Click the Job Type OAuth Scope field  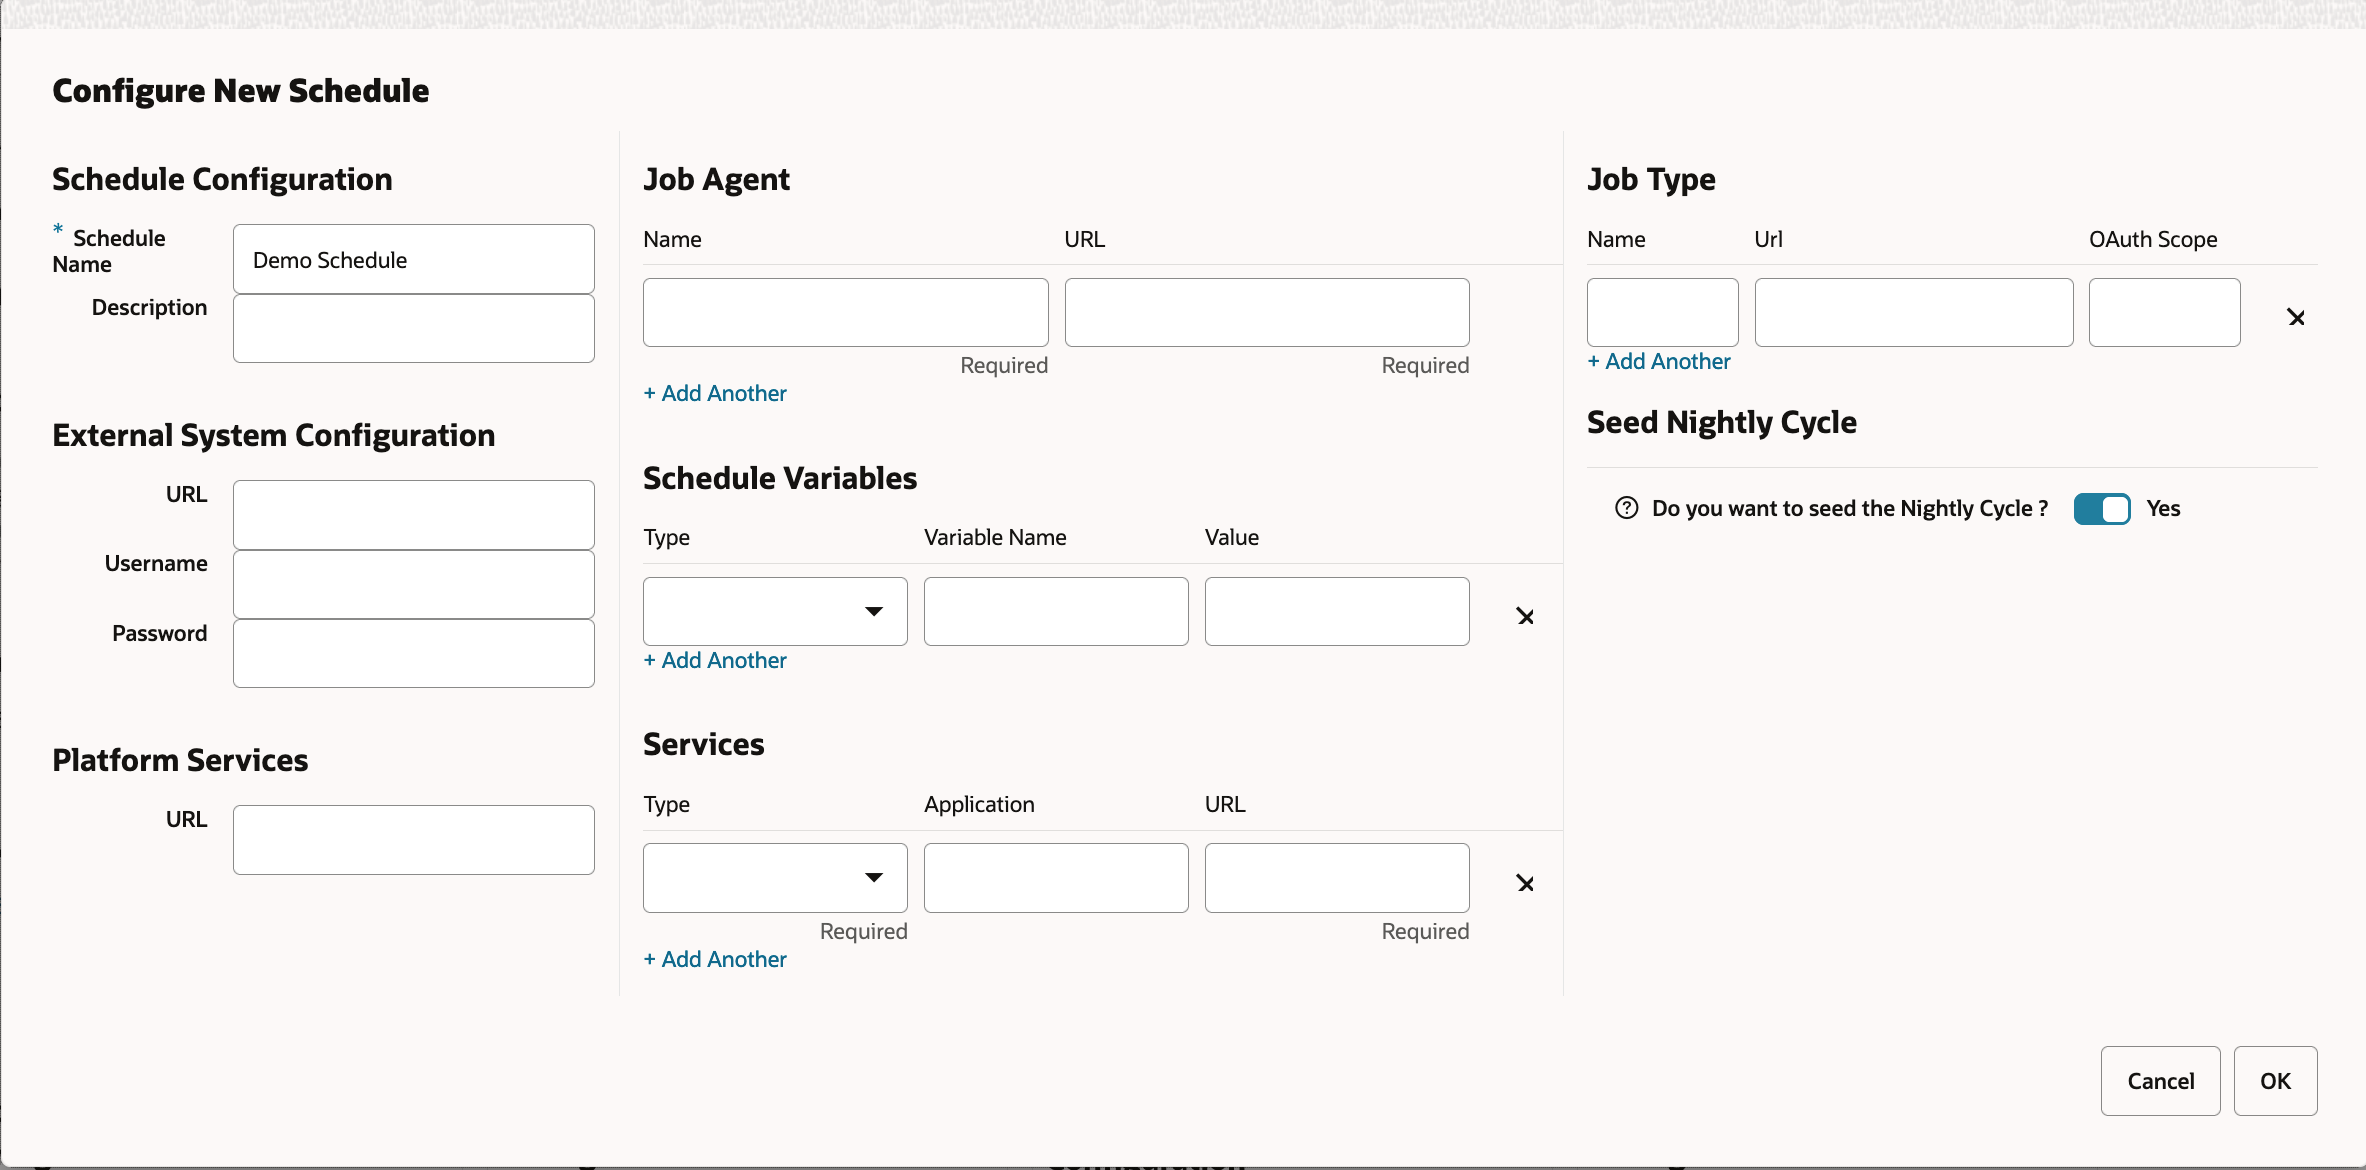pyautogui.click(x=2164, y=312)
